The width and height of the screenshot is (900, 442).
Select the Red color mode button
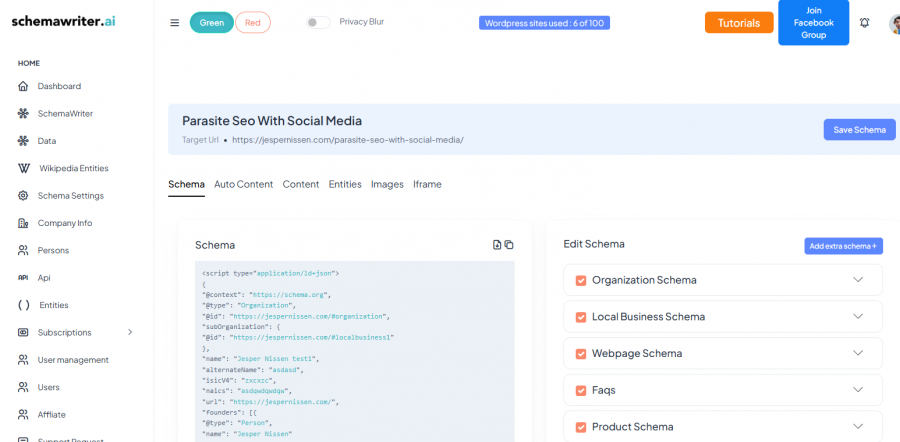coord(253,23)
